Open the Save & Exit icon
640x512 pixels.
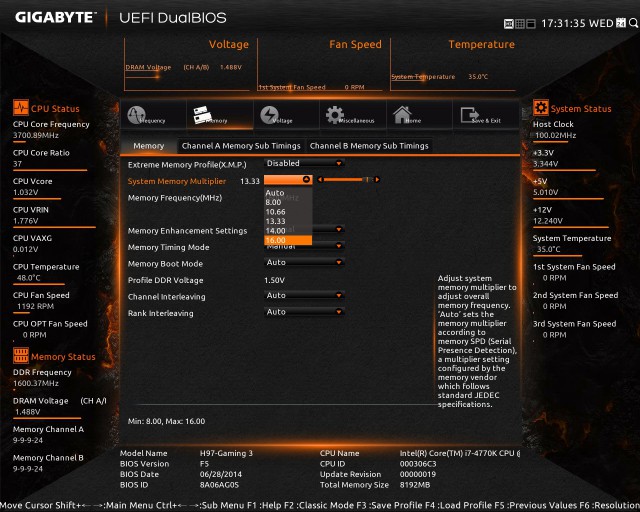[x=470, y=115]
